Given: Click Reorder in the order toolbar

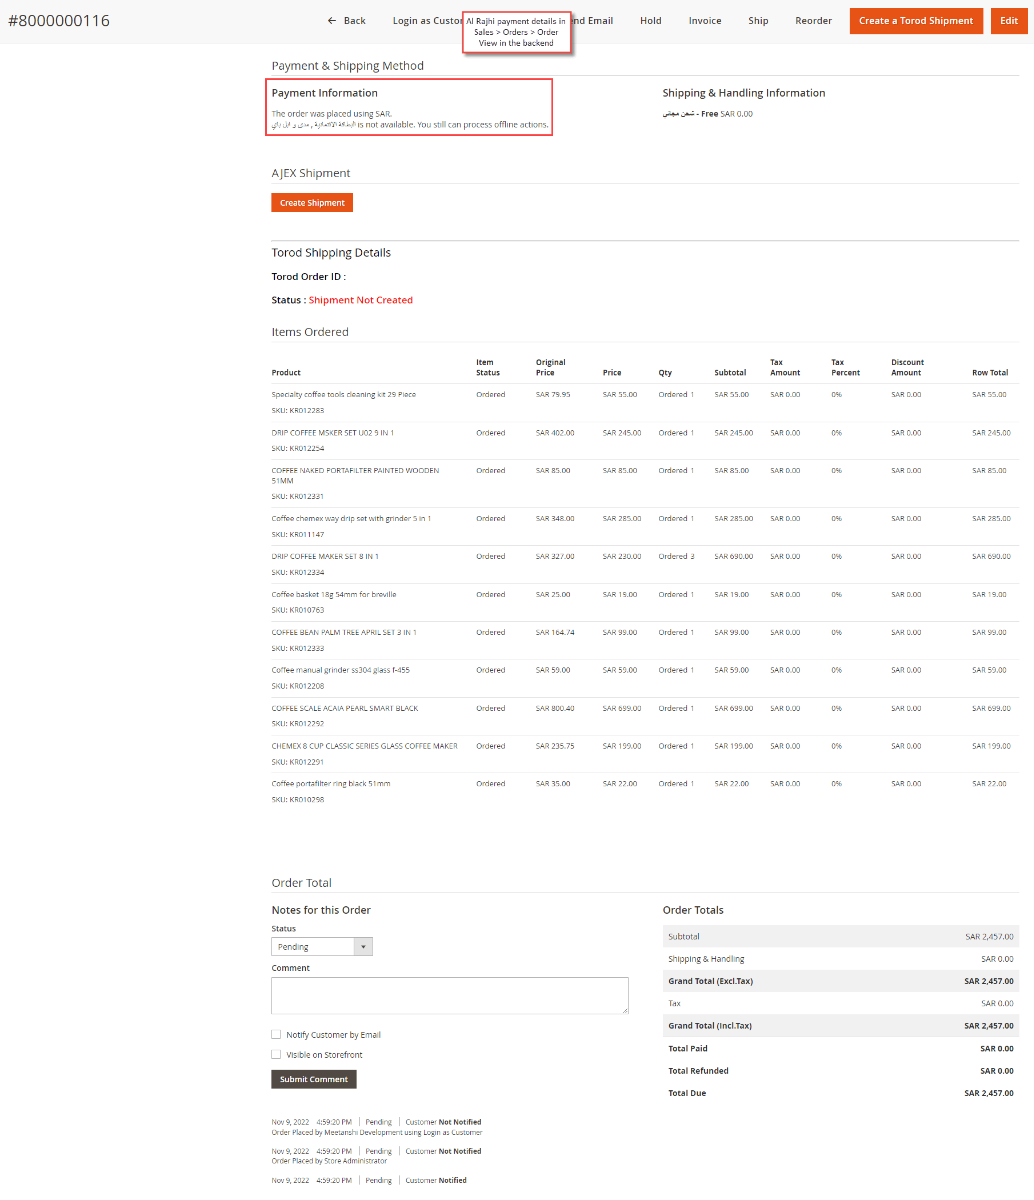Looking at the screenshot, I should [x=812, y=20].
